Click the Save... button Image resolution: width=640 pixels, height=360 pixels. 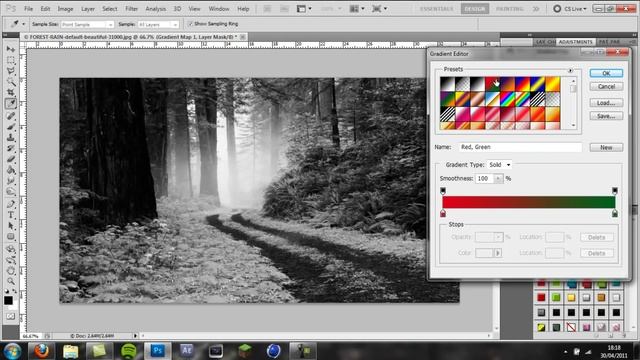pyautogui.click(x=606, y=116)
